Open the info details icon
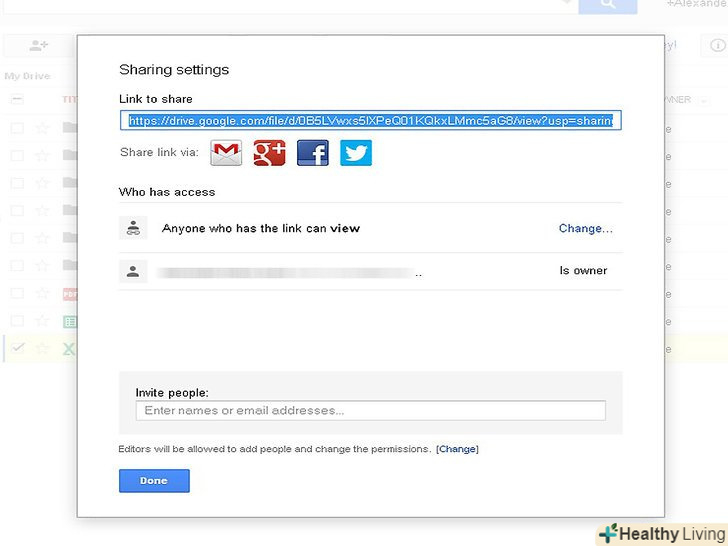 click(717, 45)
